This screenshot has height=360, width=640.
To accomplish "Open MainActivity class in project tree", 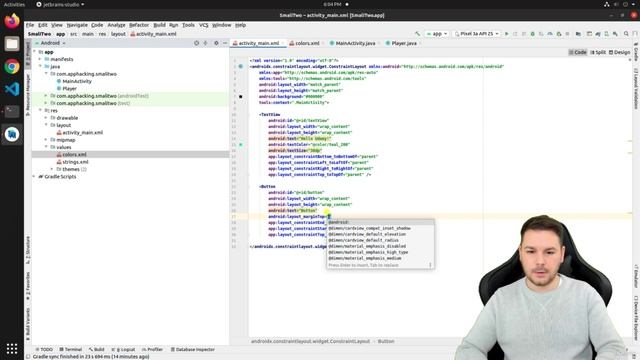I will pos(74,81).
